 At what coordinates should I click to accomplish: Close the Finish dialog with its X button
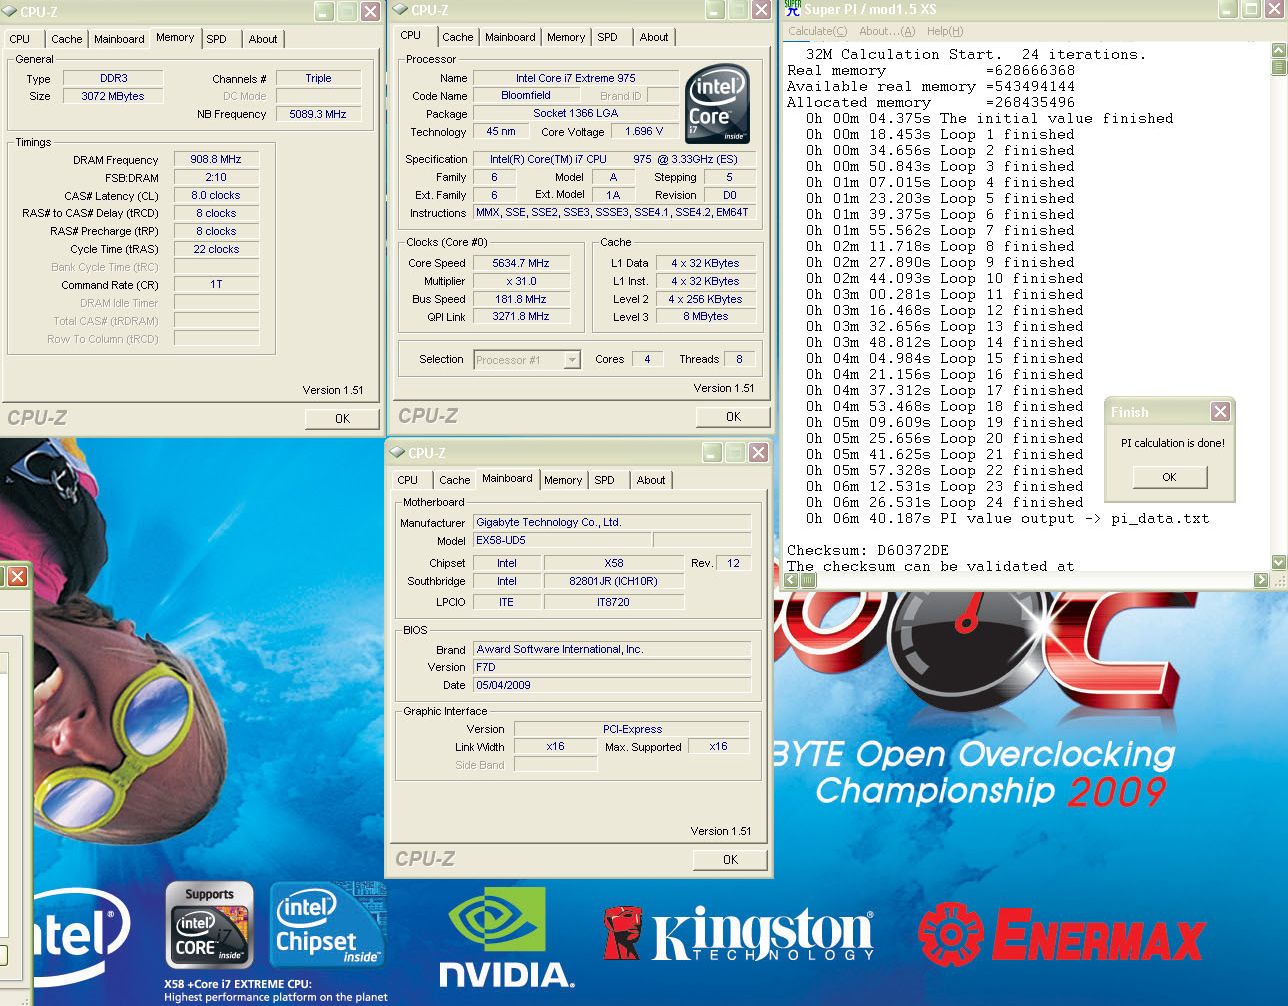tap(1220, 412)
